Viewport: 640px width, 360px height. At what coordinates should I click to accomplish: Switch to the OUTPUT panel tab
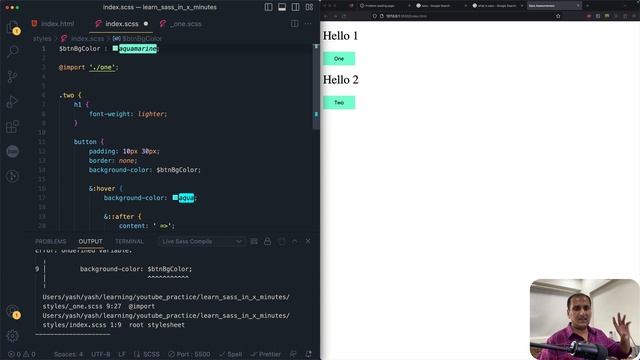click(91, 241)
